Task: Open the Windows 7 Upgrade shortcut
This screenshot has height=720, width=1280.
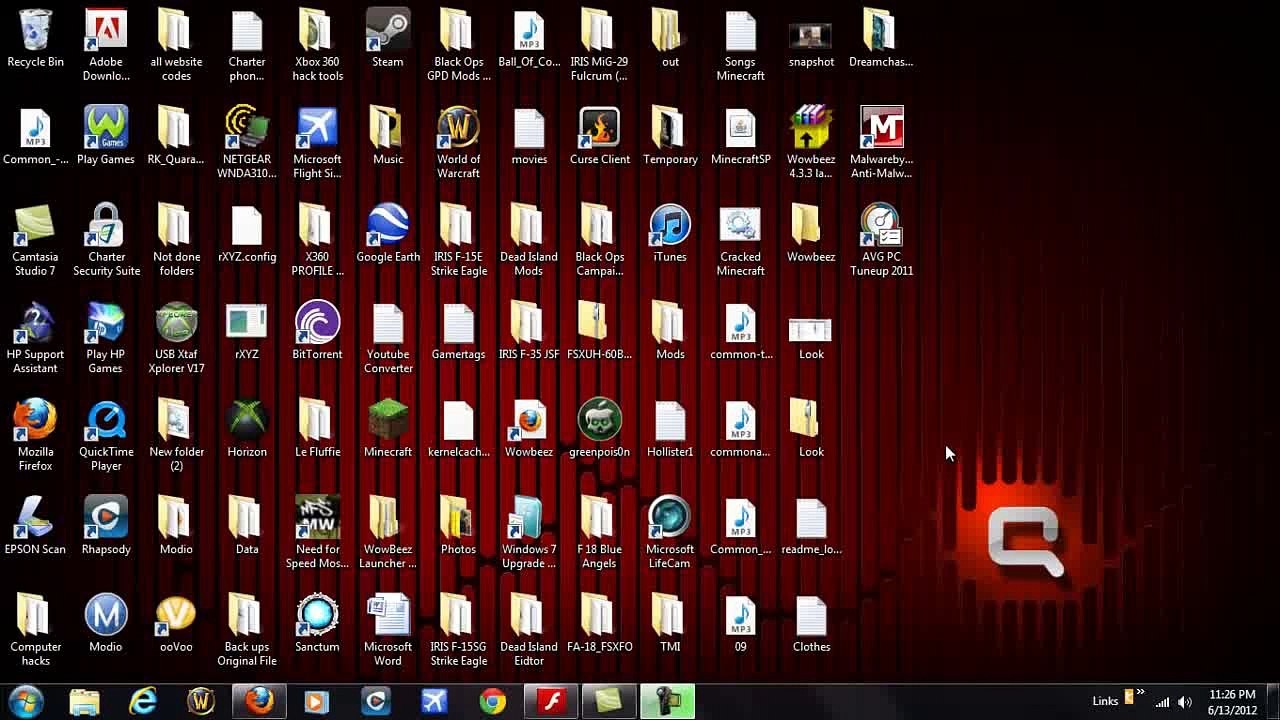Action: 529,533
